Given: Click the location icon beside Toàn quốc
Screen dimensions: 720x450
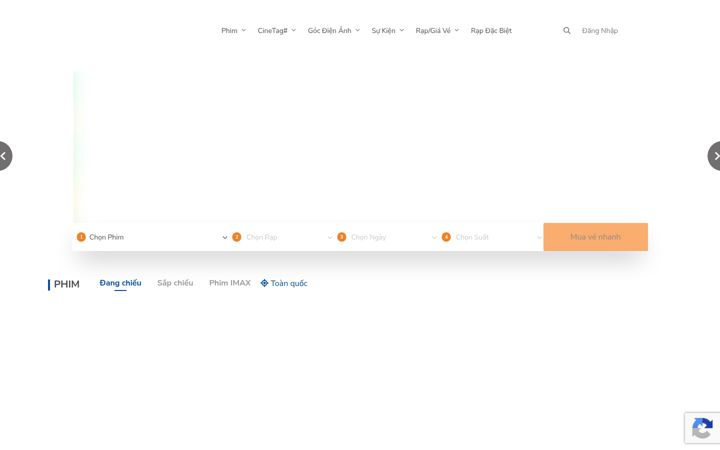Looking at the screenshot, I should click(264, 283).
